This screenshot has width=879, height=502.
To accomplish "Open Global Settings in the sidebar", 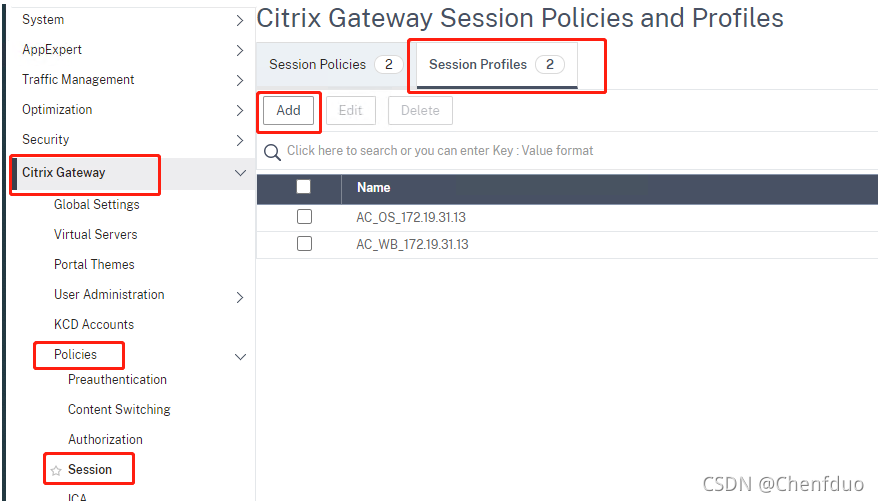I will click(97, 205).
